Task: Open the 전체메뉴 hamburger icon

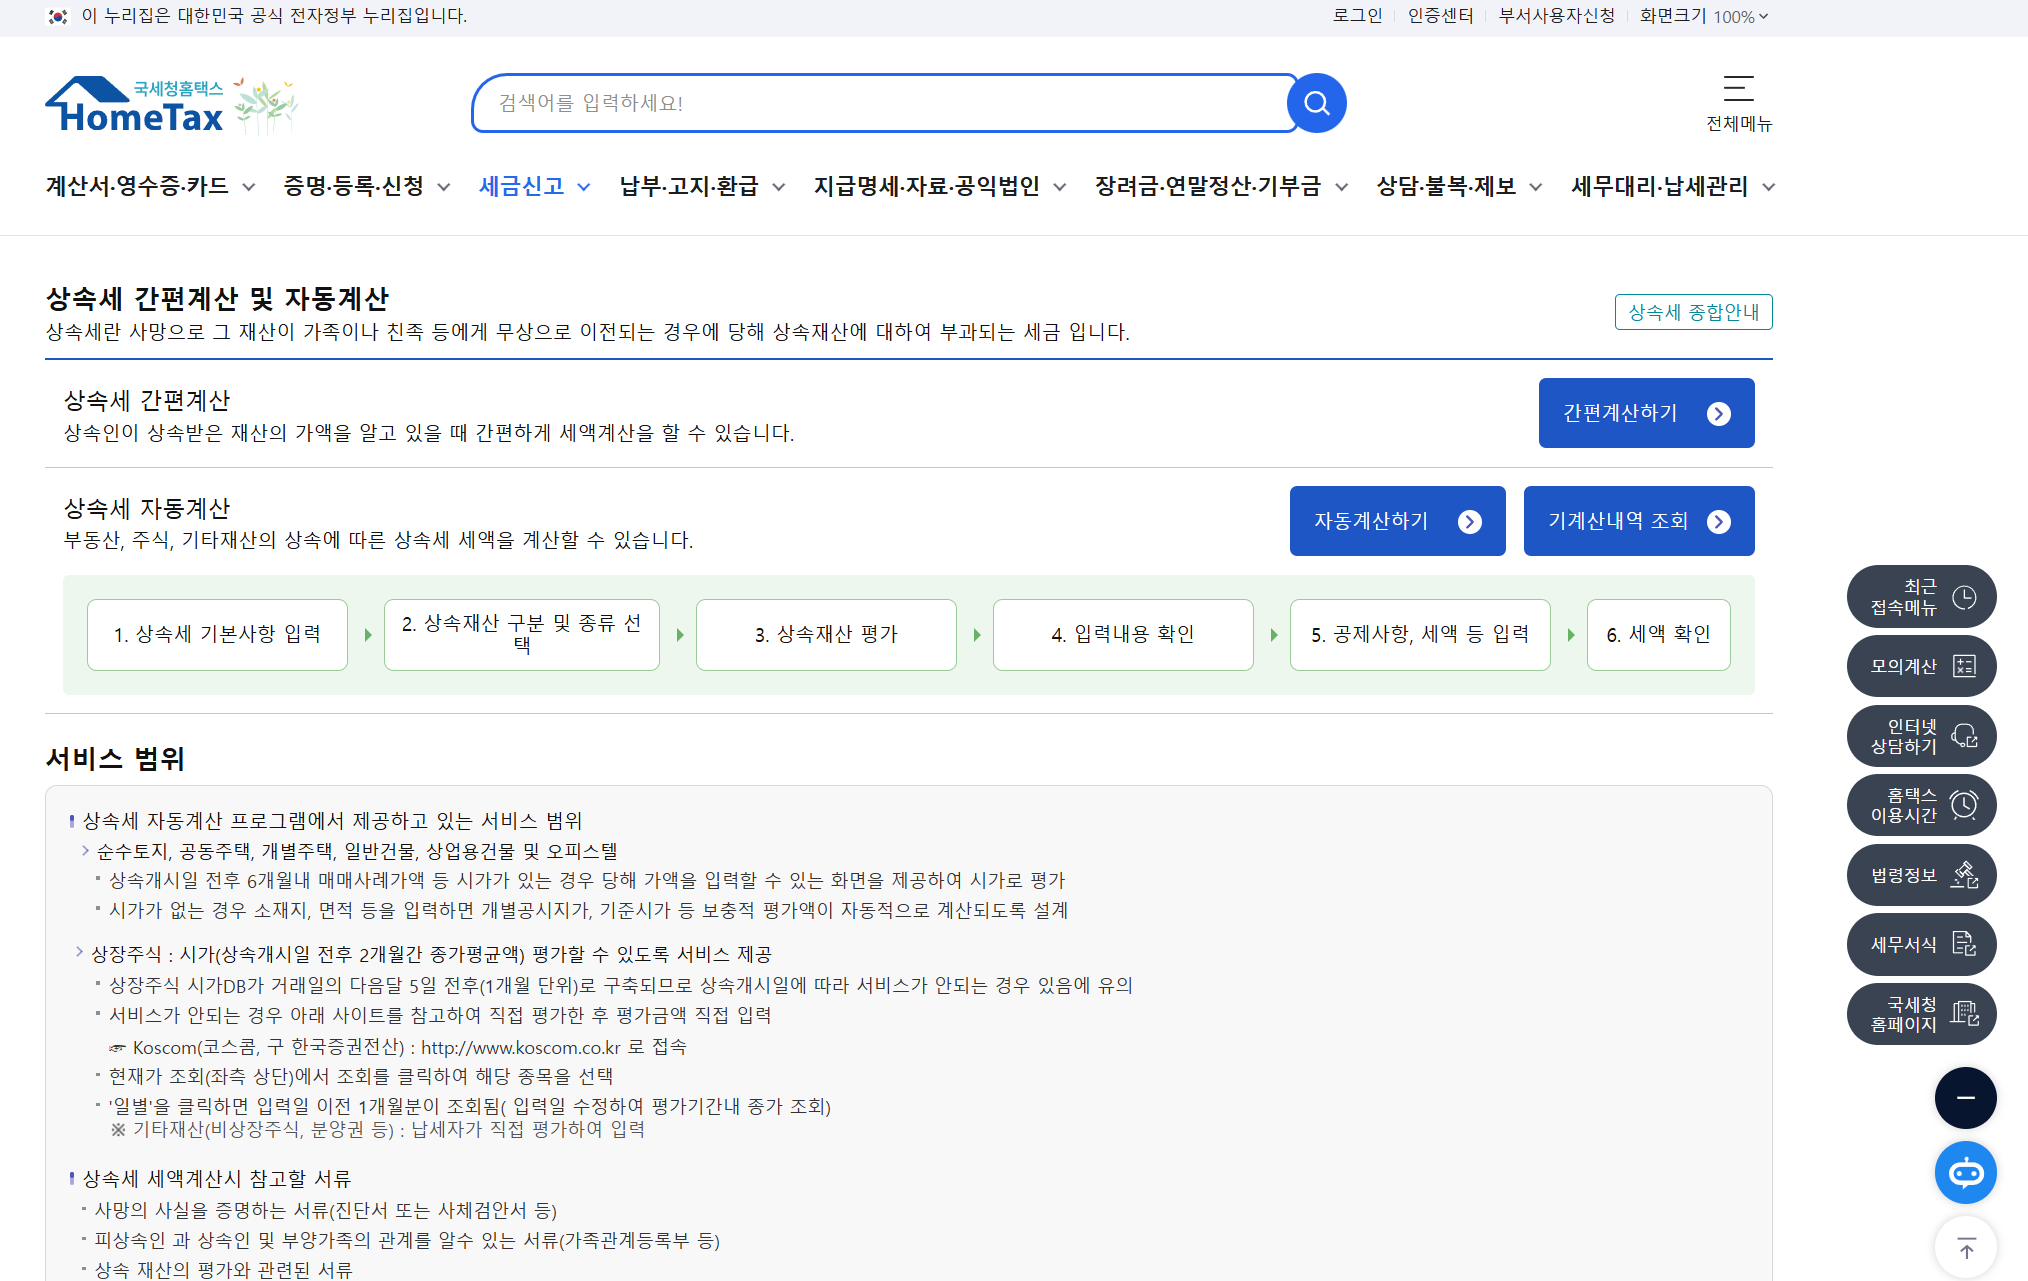Action: click(1738, 89)
